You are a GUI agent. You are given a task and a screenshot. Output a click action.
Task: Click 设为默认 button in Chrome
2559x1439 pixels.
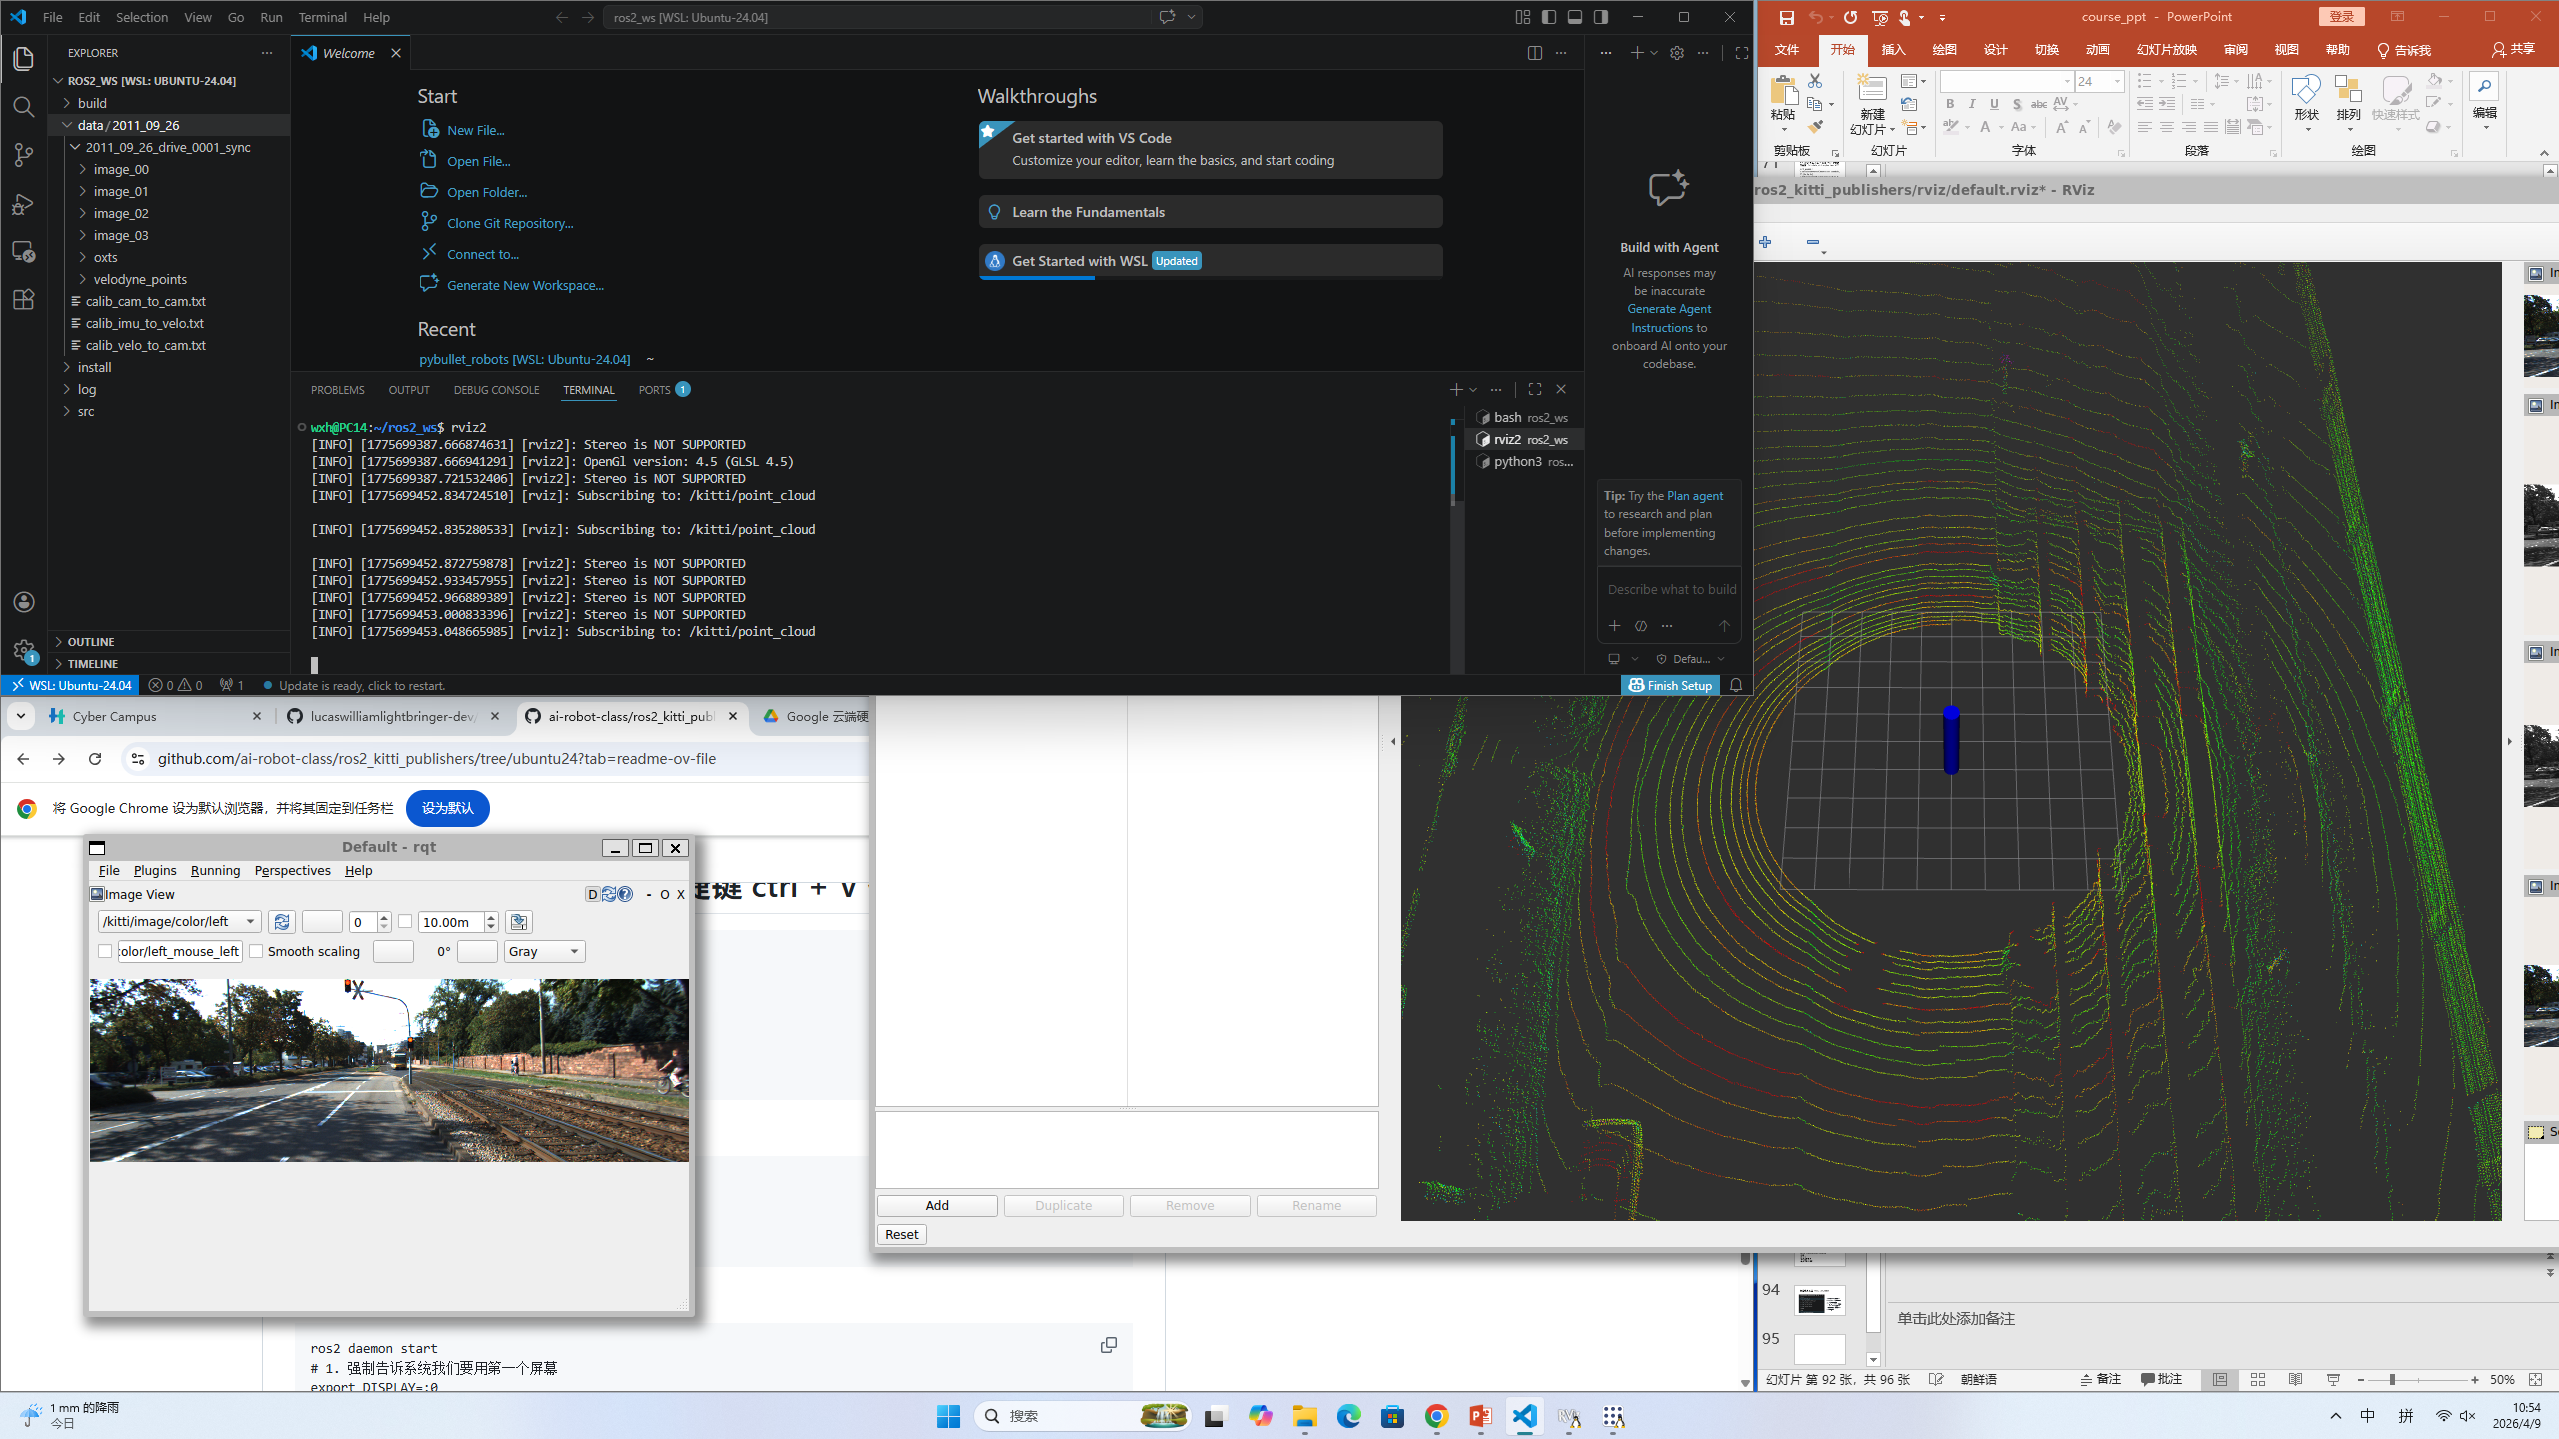(x=447, y=808)
